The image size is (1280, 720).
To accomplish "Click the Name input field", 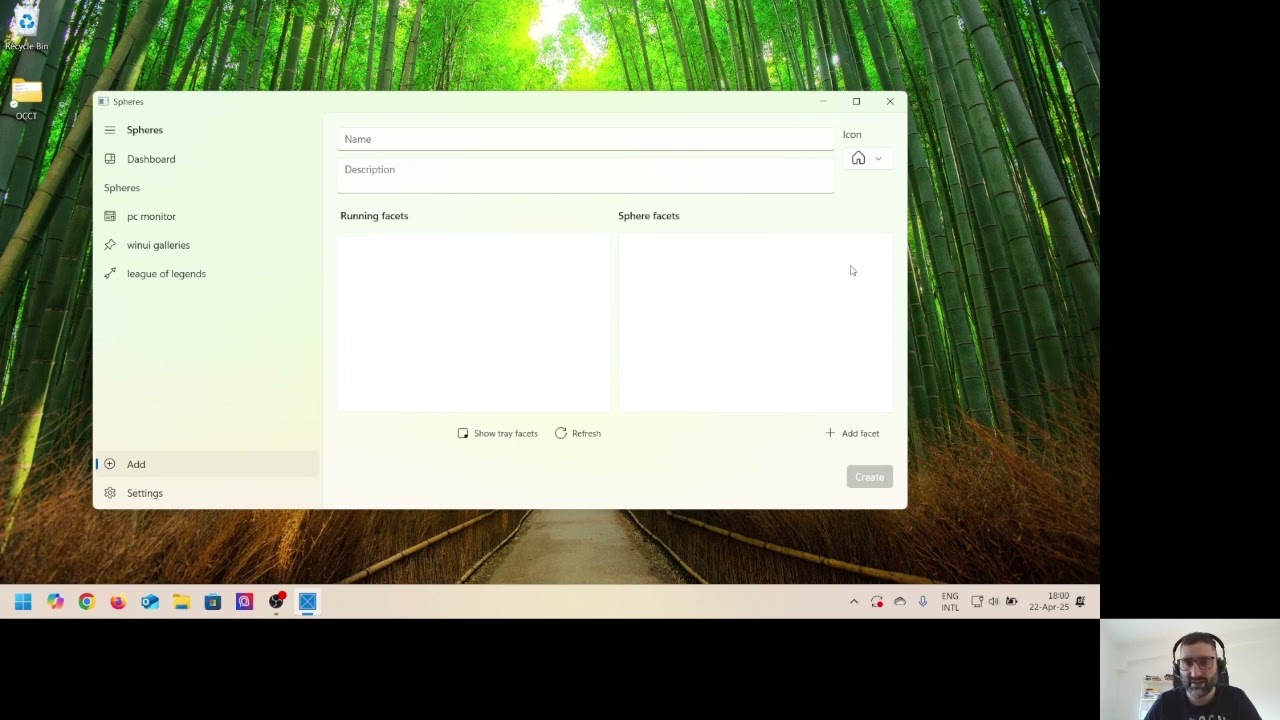I will [x=585, y=139].
